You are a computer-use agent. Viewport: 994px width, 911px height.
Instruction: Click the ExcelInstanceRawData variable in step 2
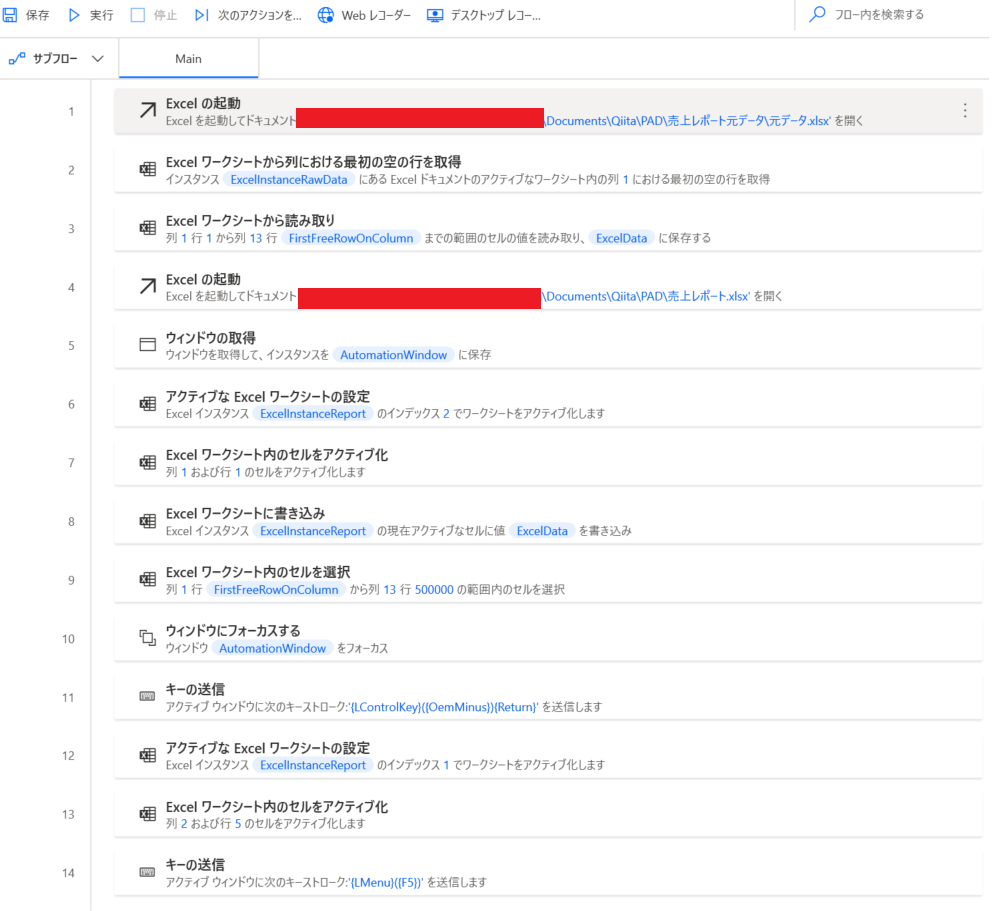pyautogui.click(x=288, y=179)
